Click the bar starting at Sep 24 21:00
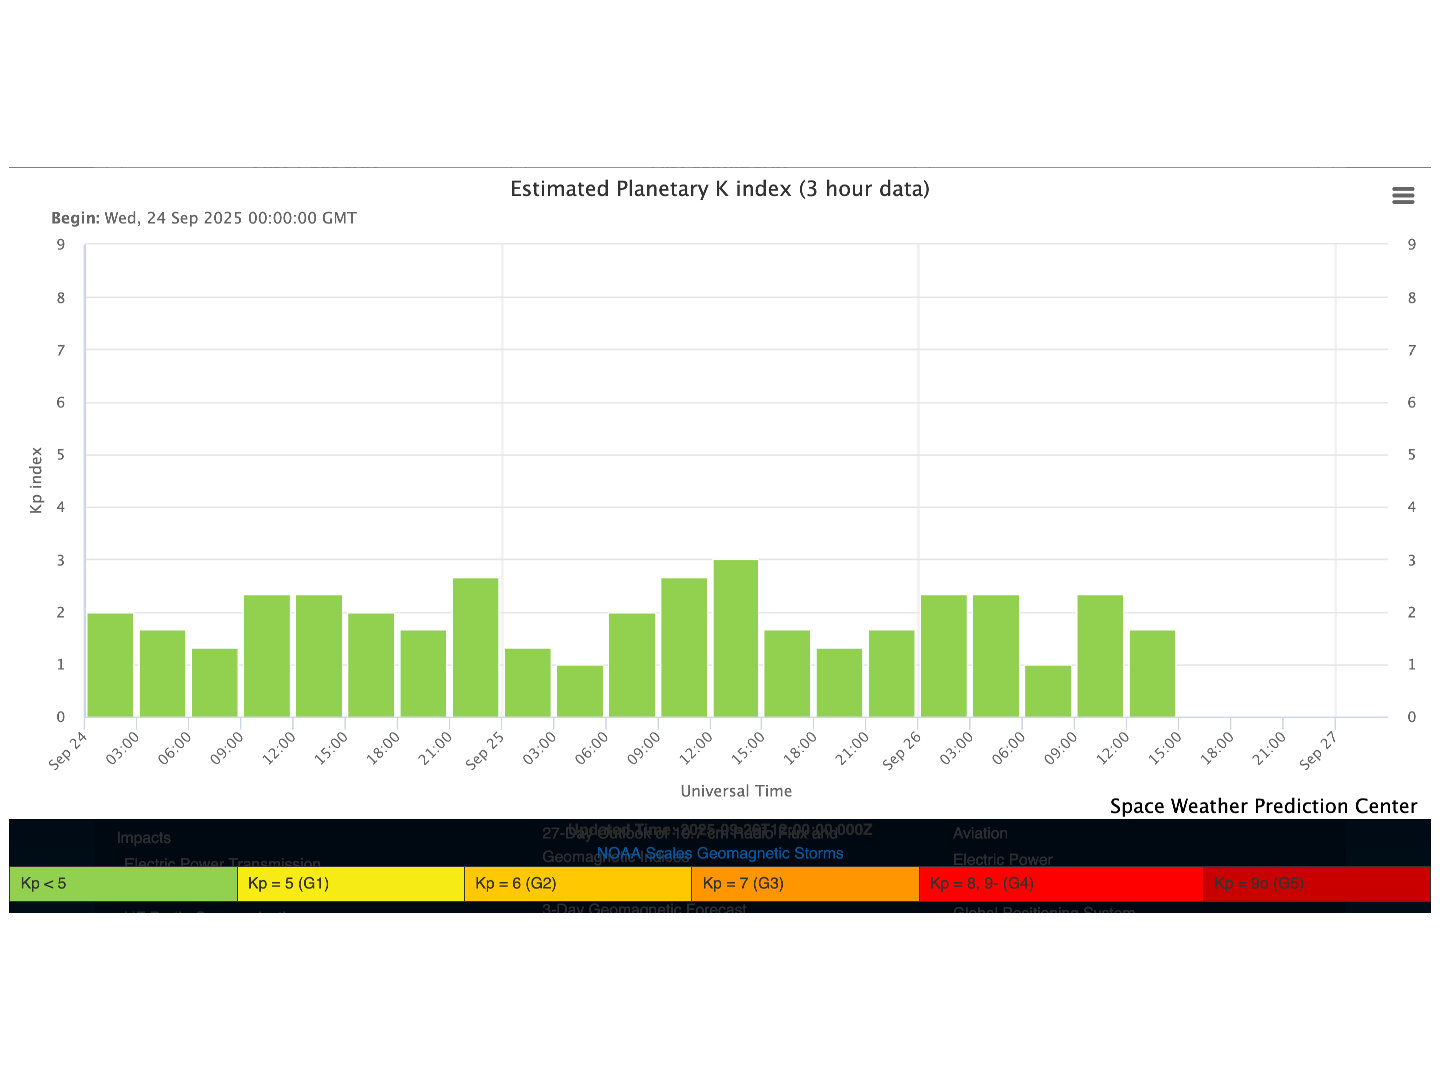1440x1080 pixels. pyautogui.click(x=475, y=648)
